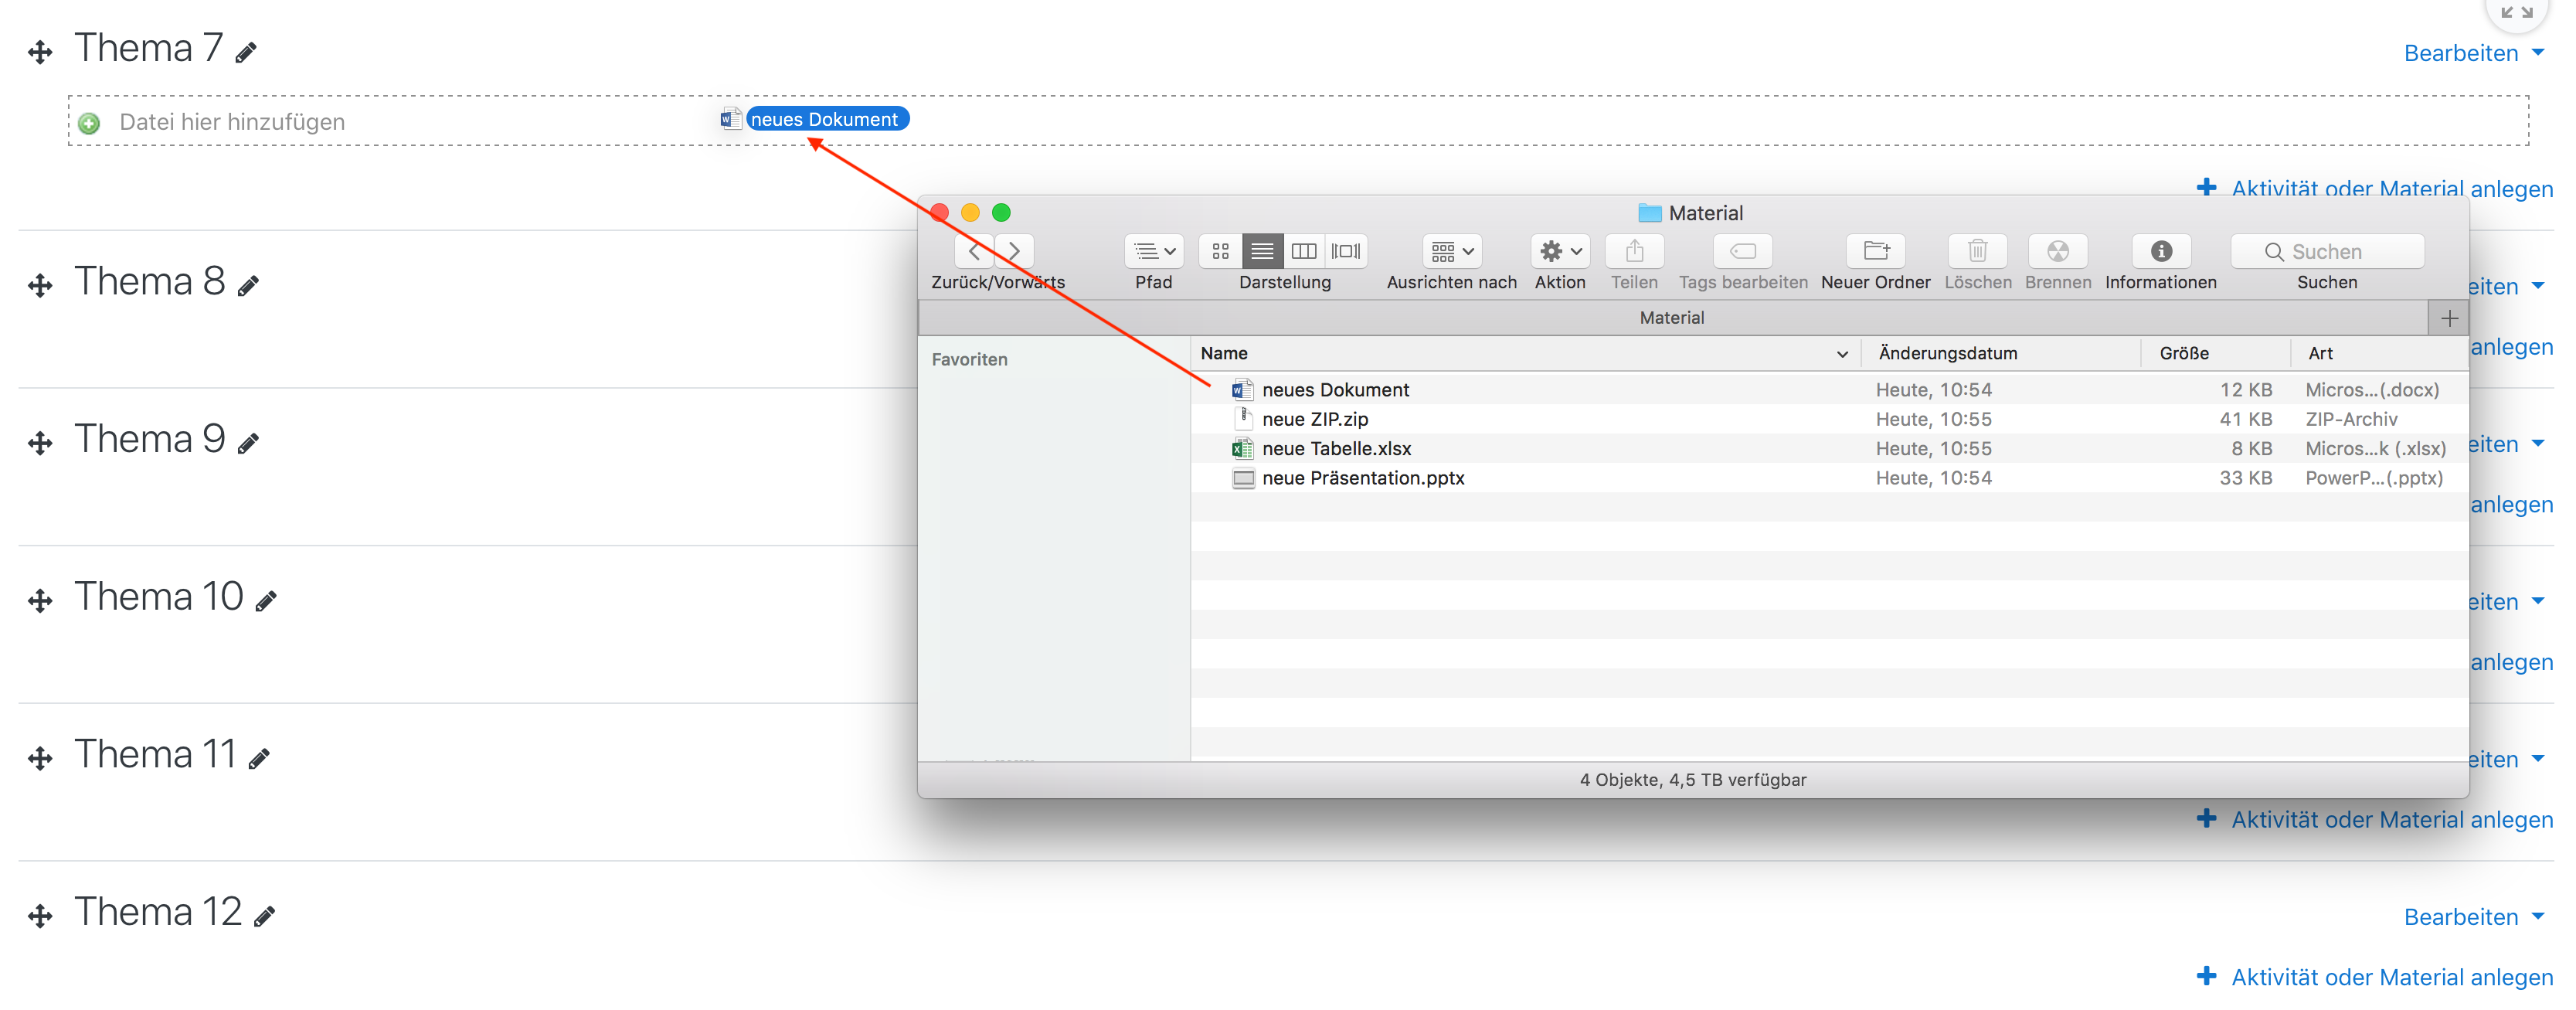The image size is (2576, 1010).
Task: Click the Löschen trash icon
Action: (1977, 251)
